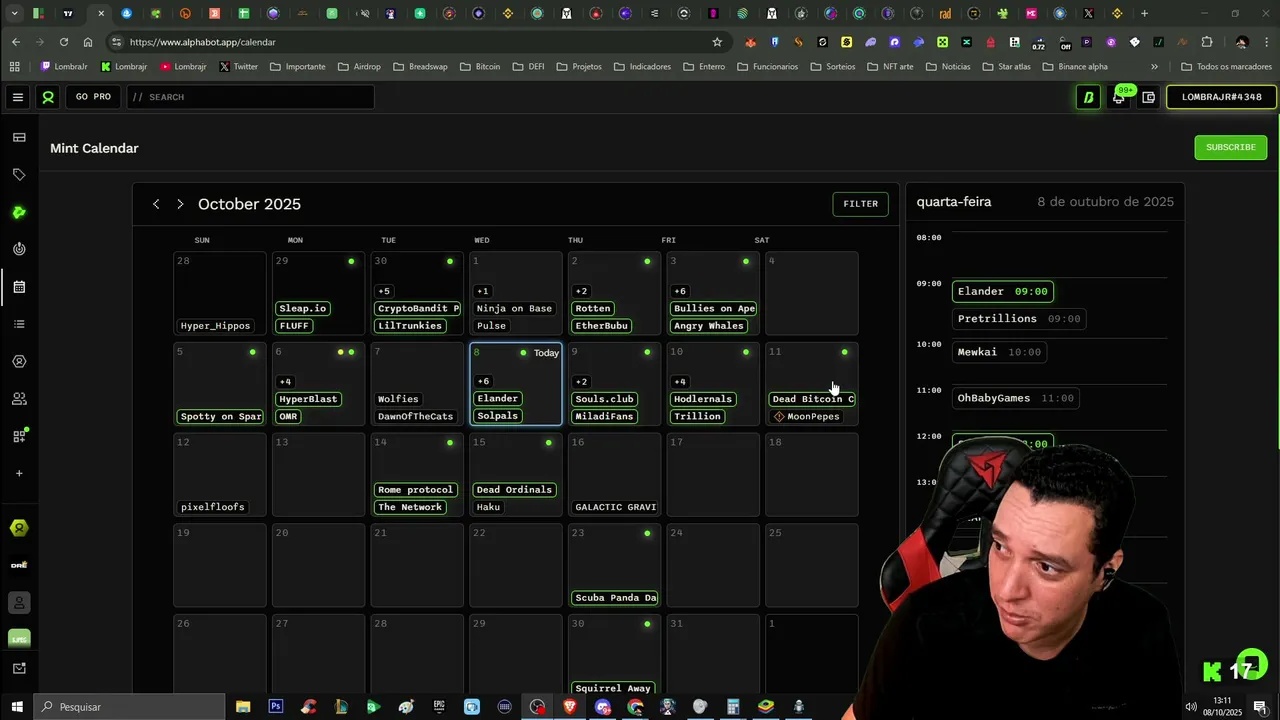
Task: Open Scuba Panda mint on October 23
Action: [x=616, y=598]
